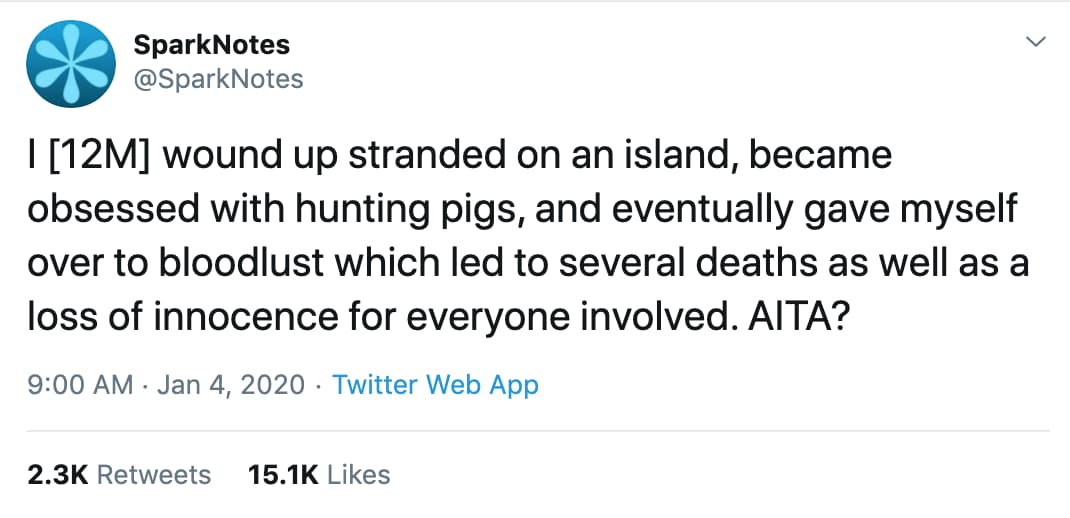This screenshot has width=1070, height=518.
Task: View the 2.3K Retweets list
Action: pyautogui.click(x=119, y=474)
